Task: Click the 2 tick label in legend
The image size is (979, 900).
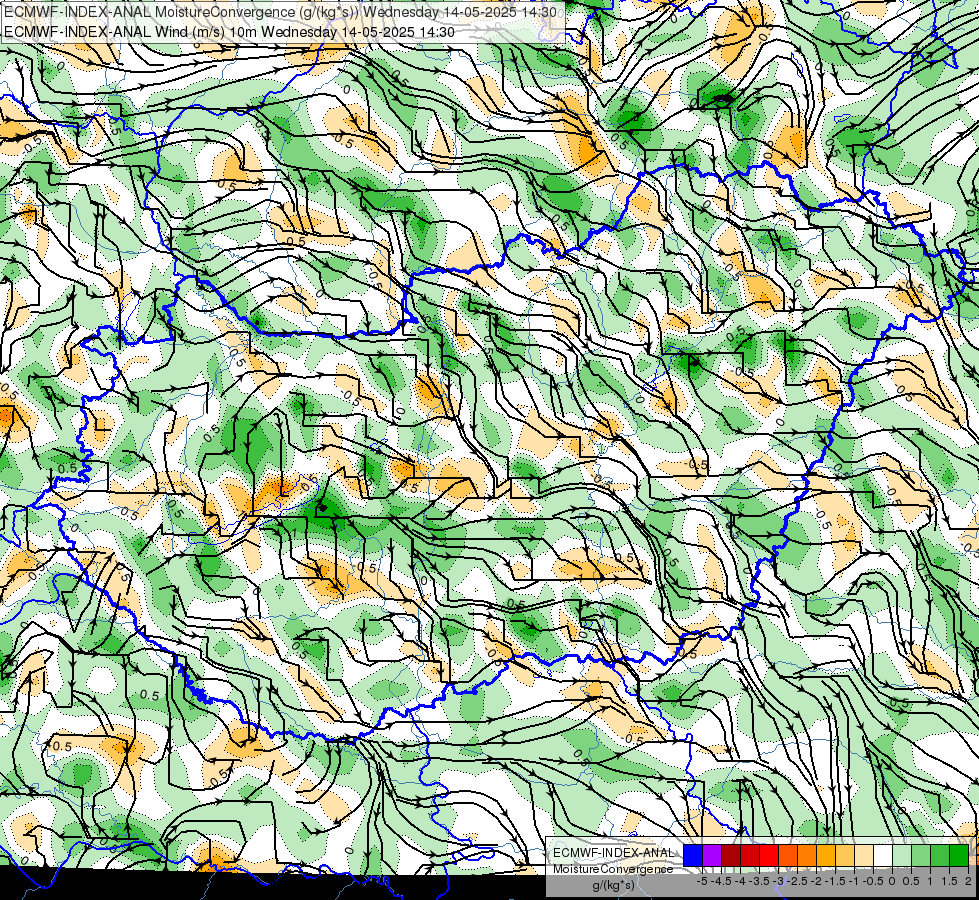Action: point(968,881)
